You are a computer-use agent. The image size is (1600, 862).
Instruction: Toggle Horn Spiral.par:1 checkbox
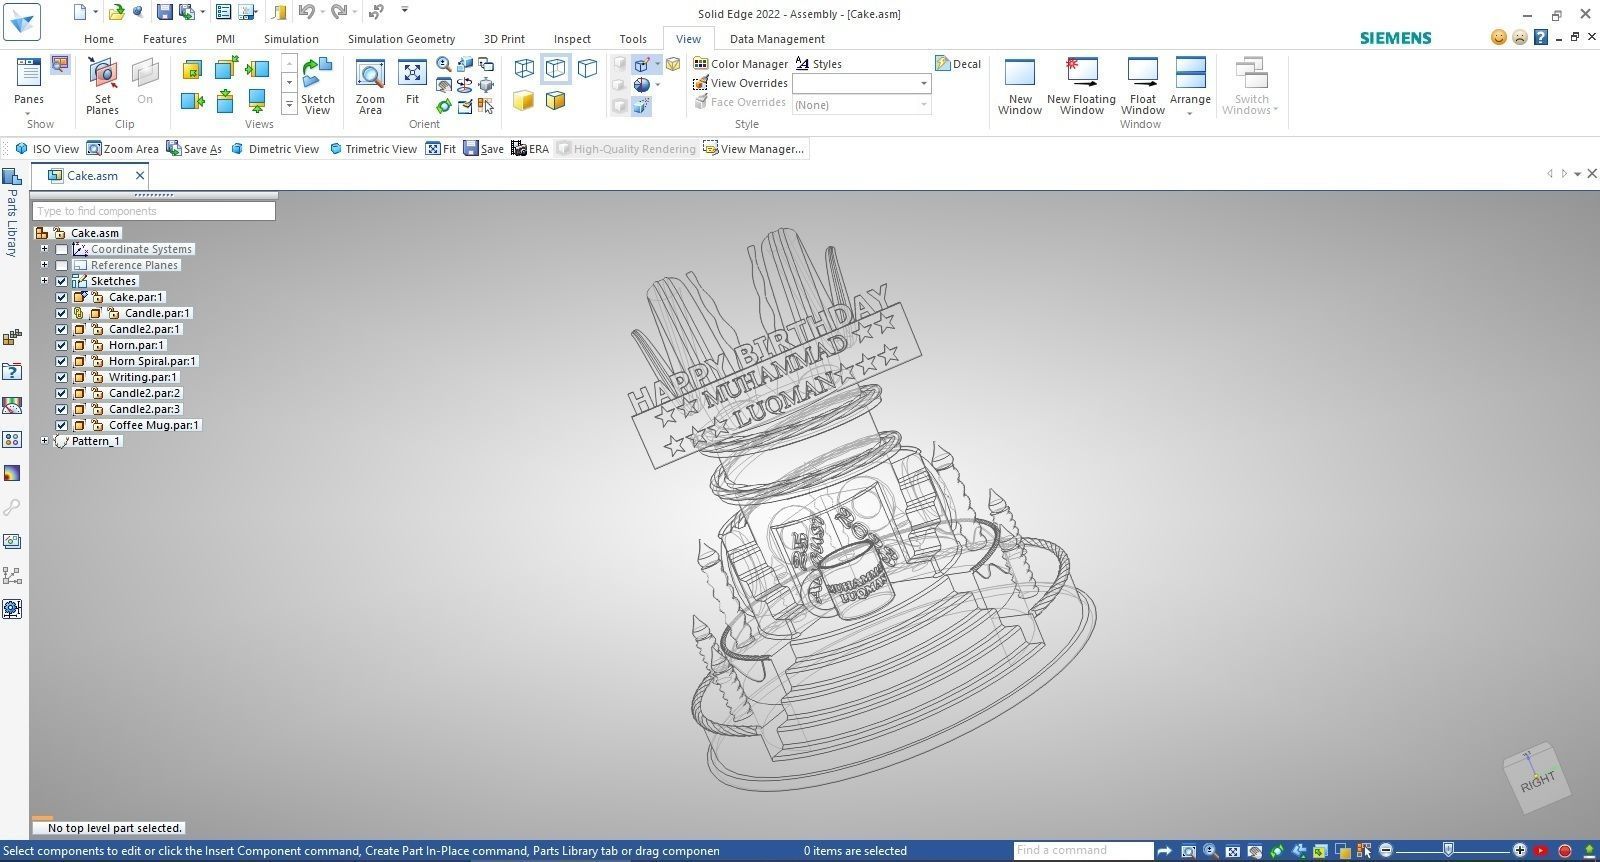62,361
